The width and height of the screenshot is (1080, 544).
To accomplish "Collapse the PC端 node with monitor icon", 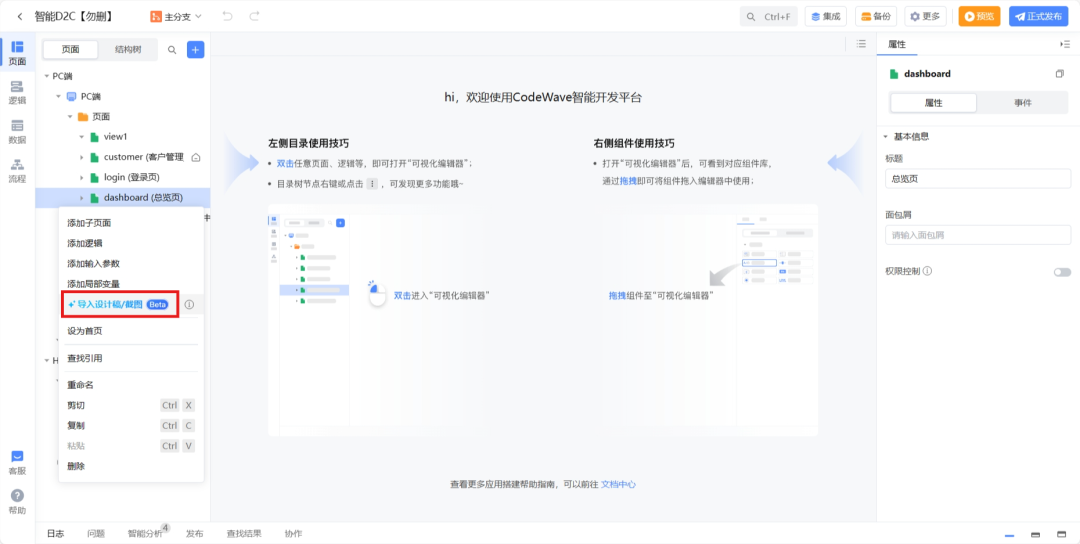I will point(59,96).
